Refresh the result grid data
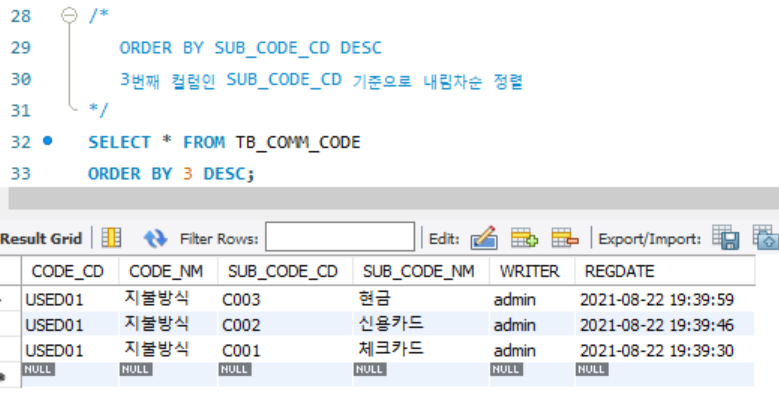The height and width of the screenshot is (398, 779). tap(156, 238)
